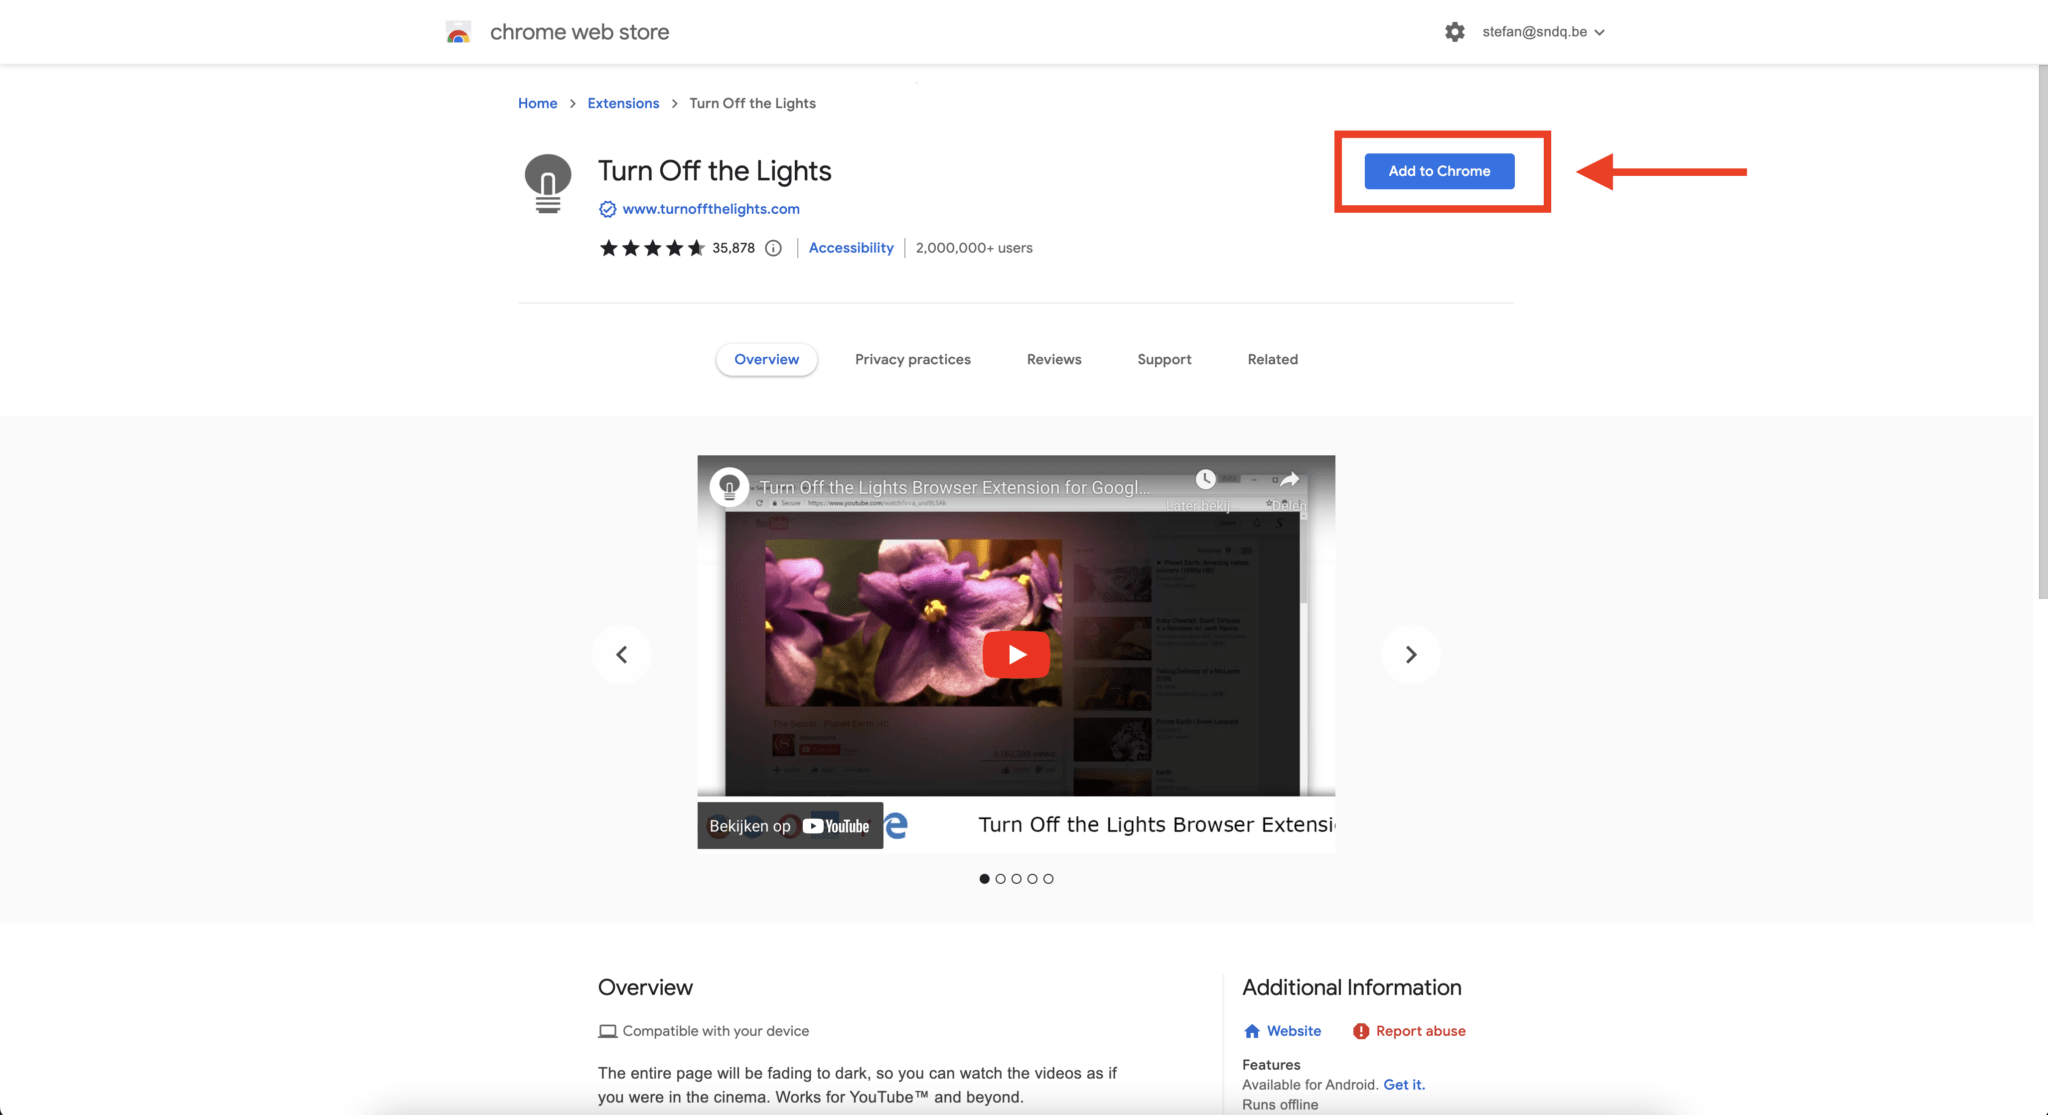Viewport: 2048px width, 1115px height.
Task: Click the Get it. Android link
Action: [1404, 1085]
